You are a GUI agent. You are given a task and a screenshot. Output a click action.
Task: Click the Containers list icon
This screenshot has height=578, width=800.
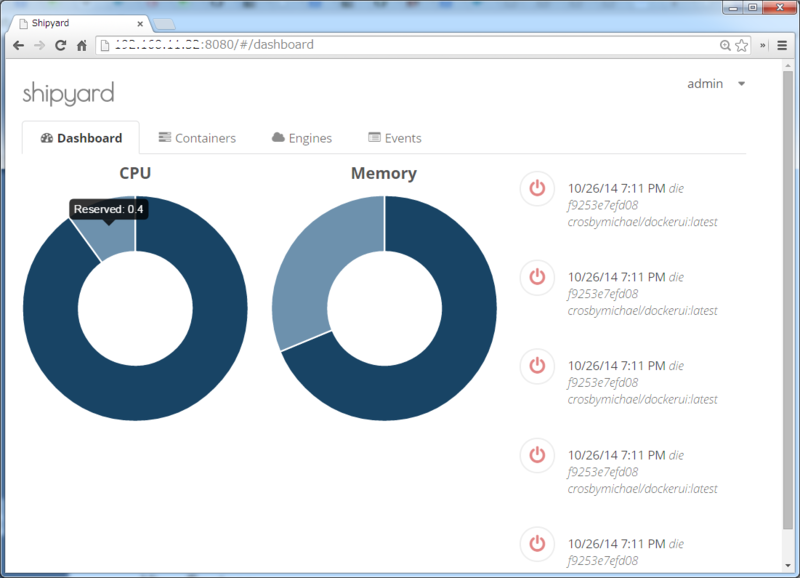164,137
